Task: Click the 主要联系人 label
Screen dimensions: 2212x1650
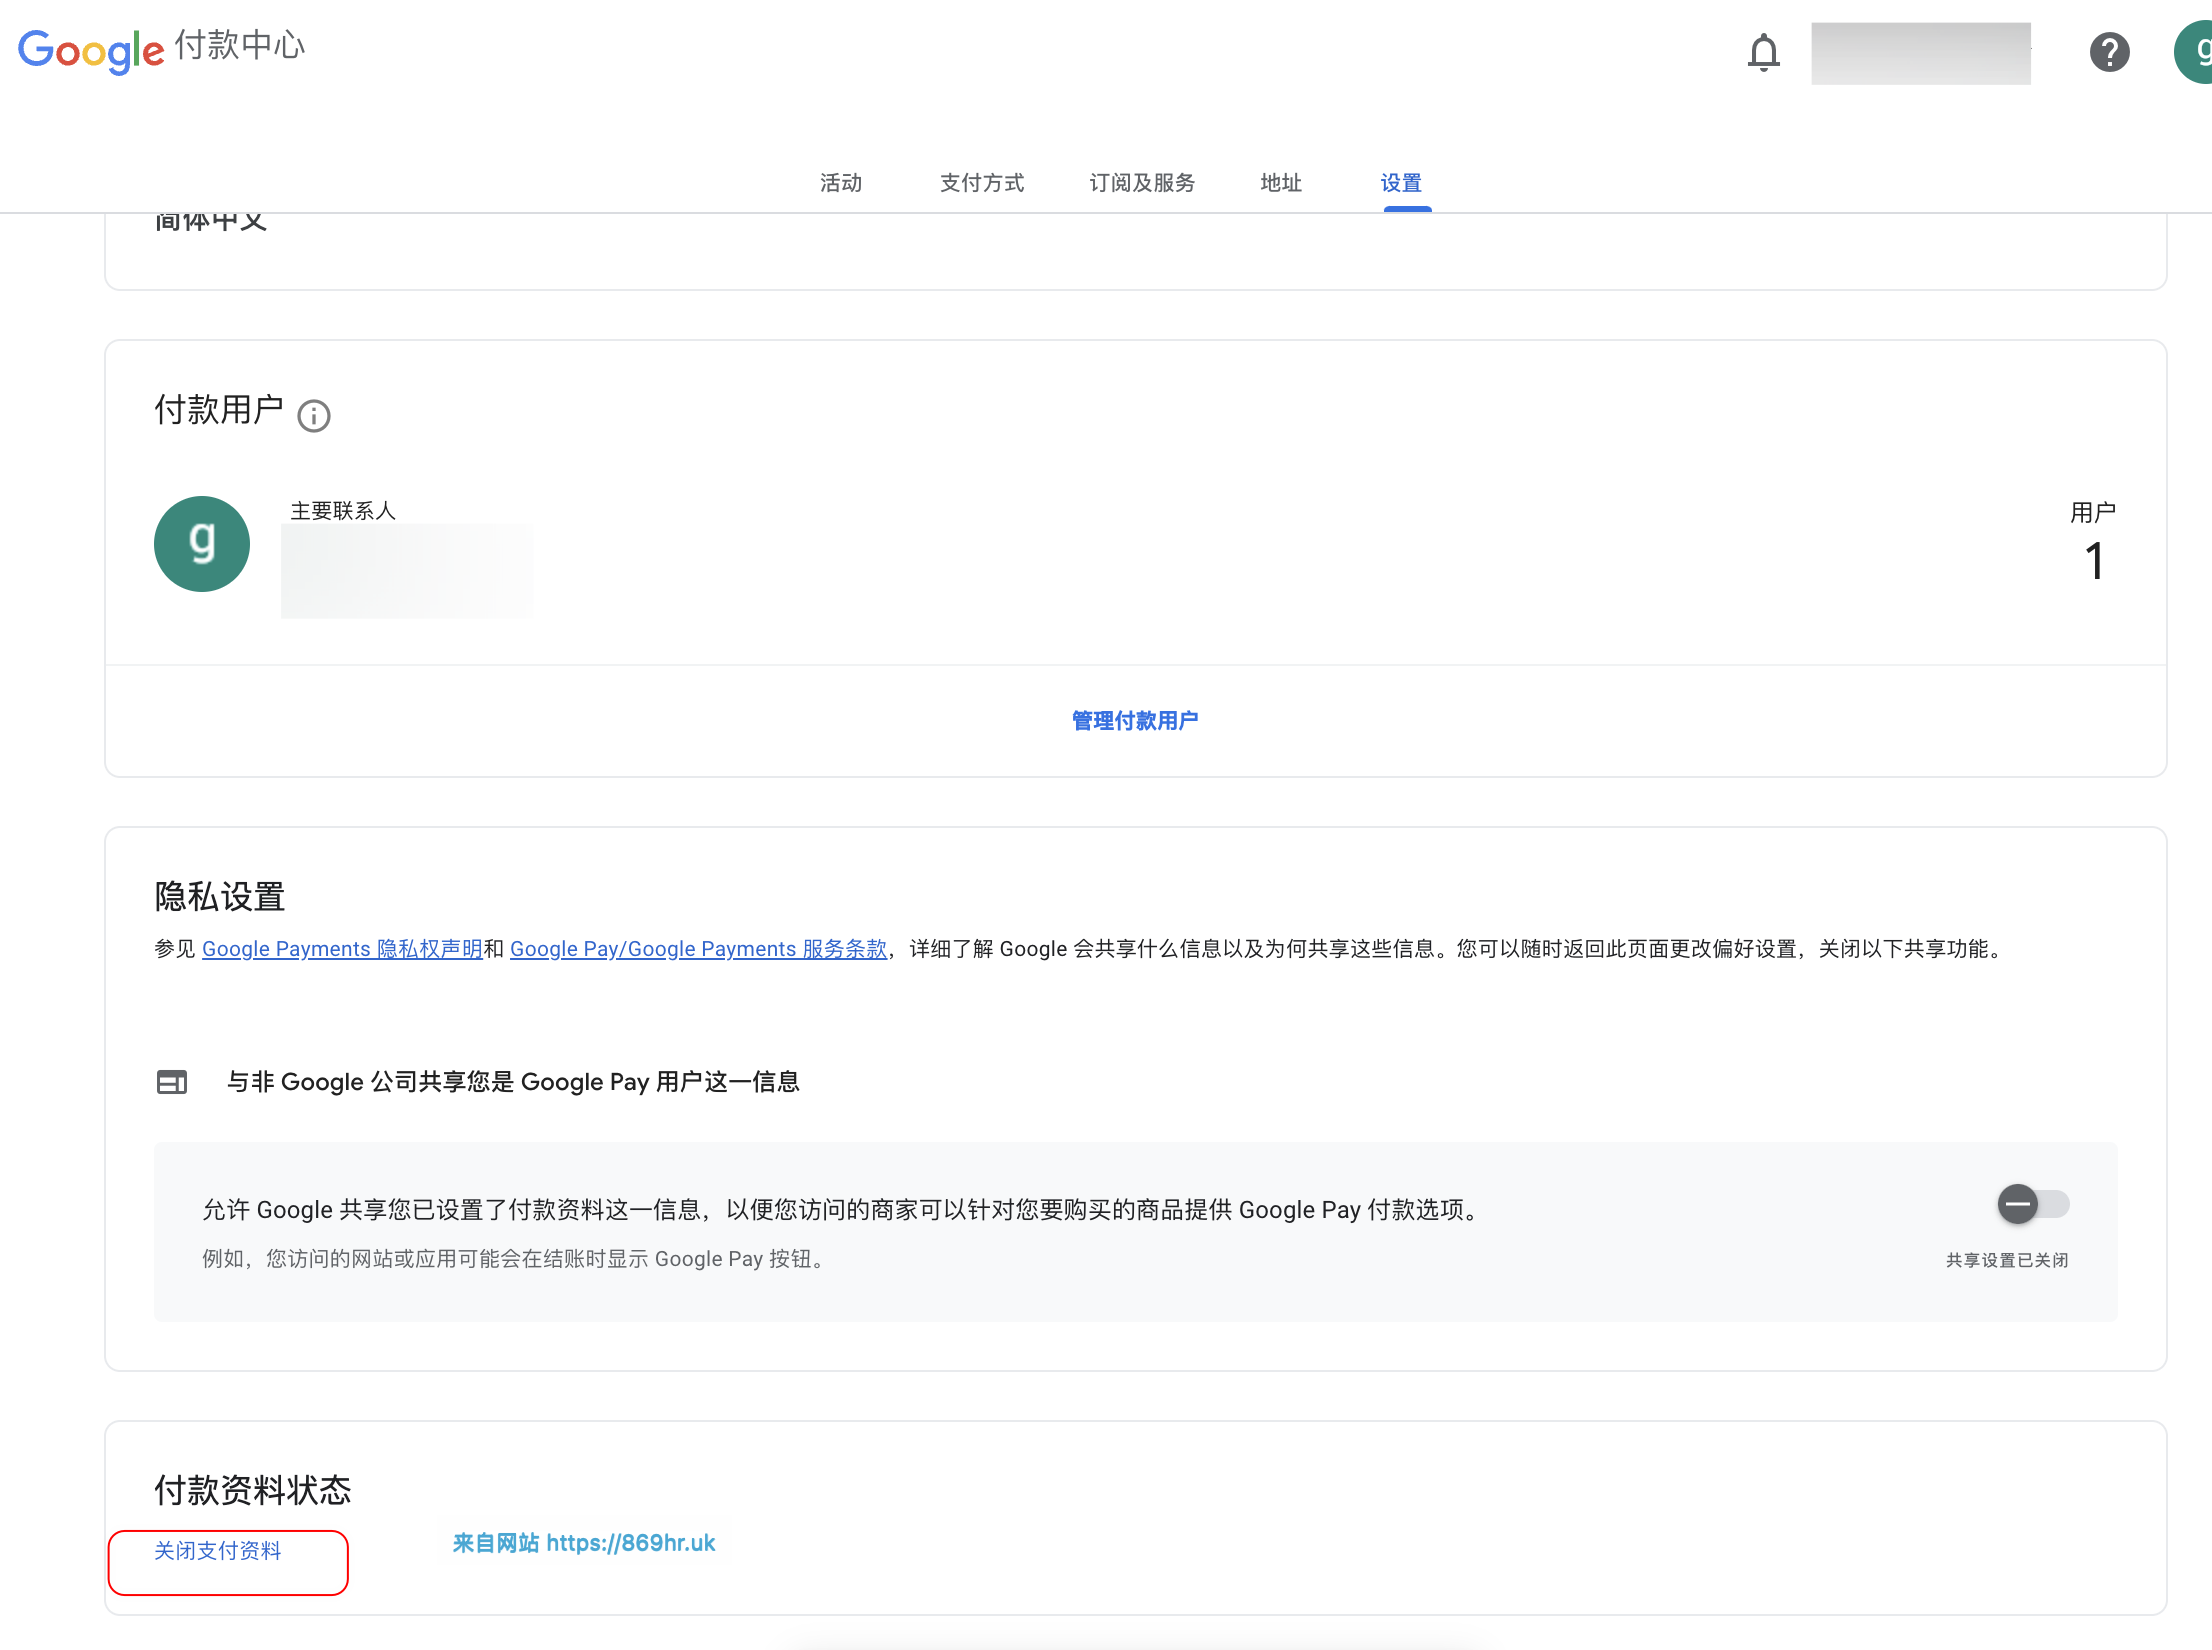Action: point(343,511)
